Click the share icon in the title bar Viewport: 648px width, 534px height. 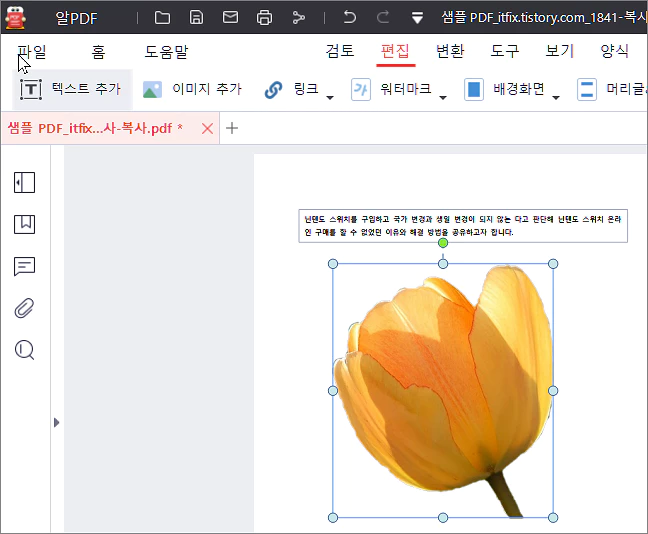coord(298,17)
